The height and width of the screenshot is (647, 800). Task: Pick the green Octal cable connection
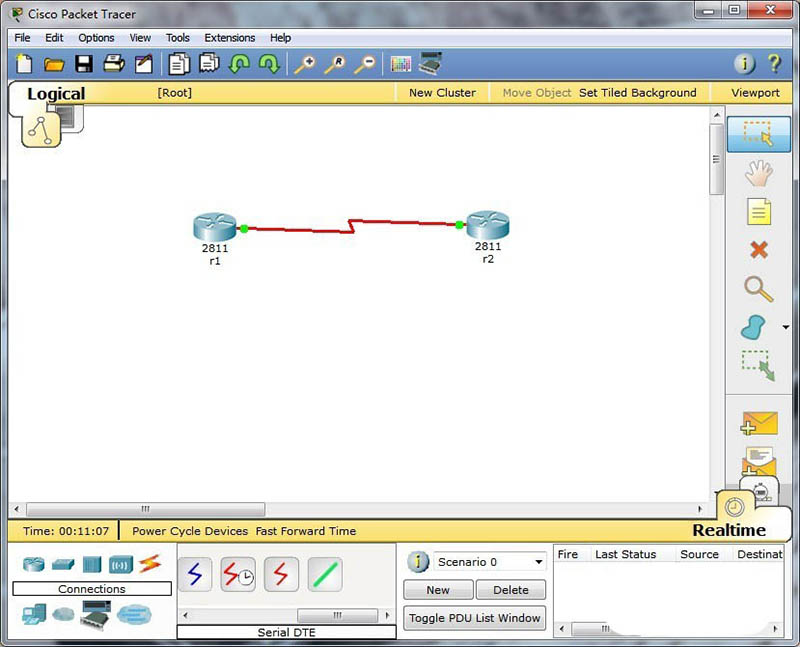pos(325,575)
